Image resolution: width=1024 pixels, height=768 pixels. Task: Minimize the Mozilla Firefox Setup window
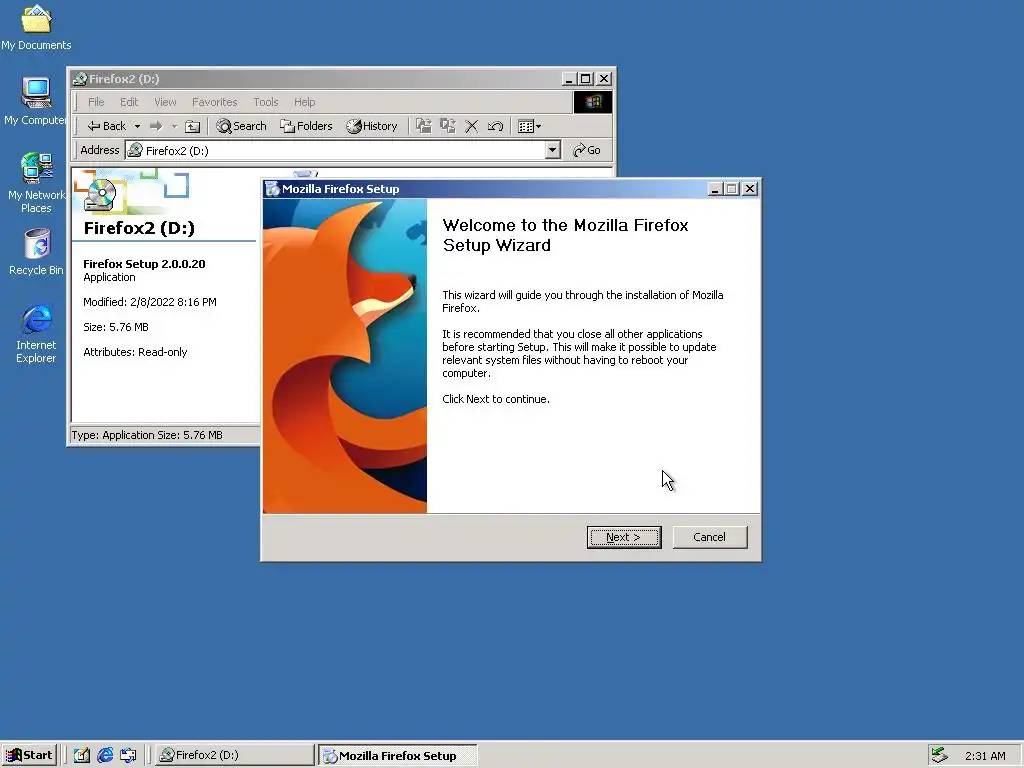coord(714,189)
